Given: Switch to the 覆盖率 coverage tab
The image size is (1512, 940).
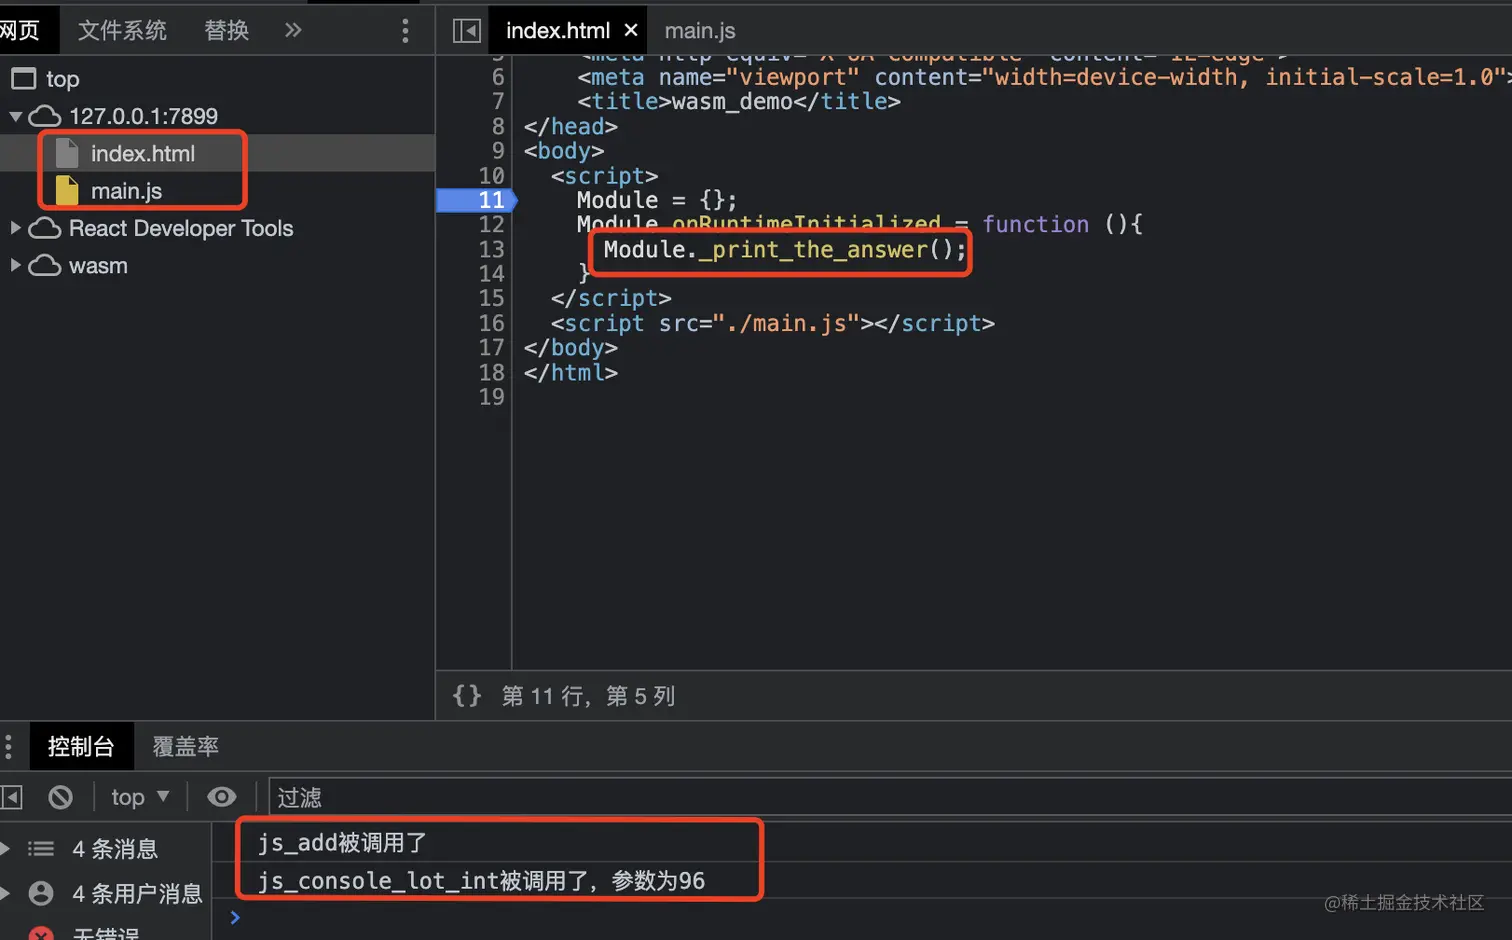Looking at the screenshot, I should (185, 746).
